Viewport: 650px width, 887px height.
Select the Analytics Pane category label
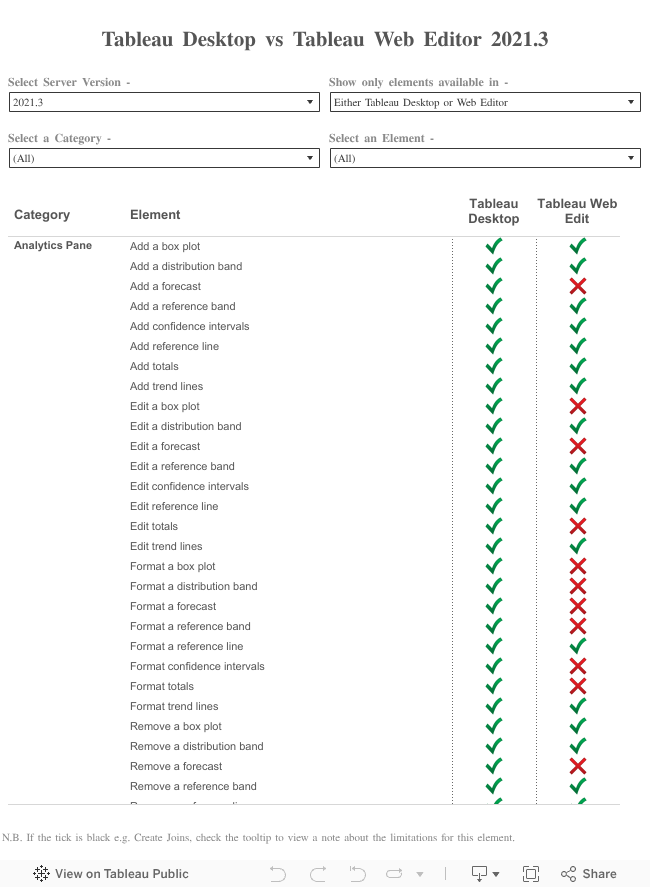53,246
